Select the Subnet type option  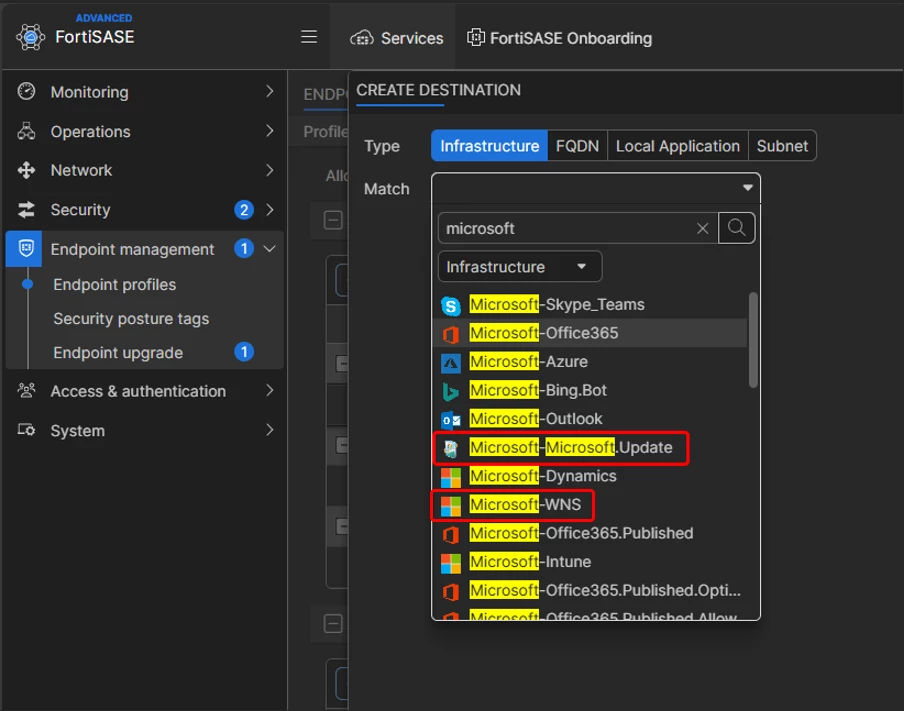tap(782, 146)
